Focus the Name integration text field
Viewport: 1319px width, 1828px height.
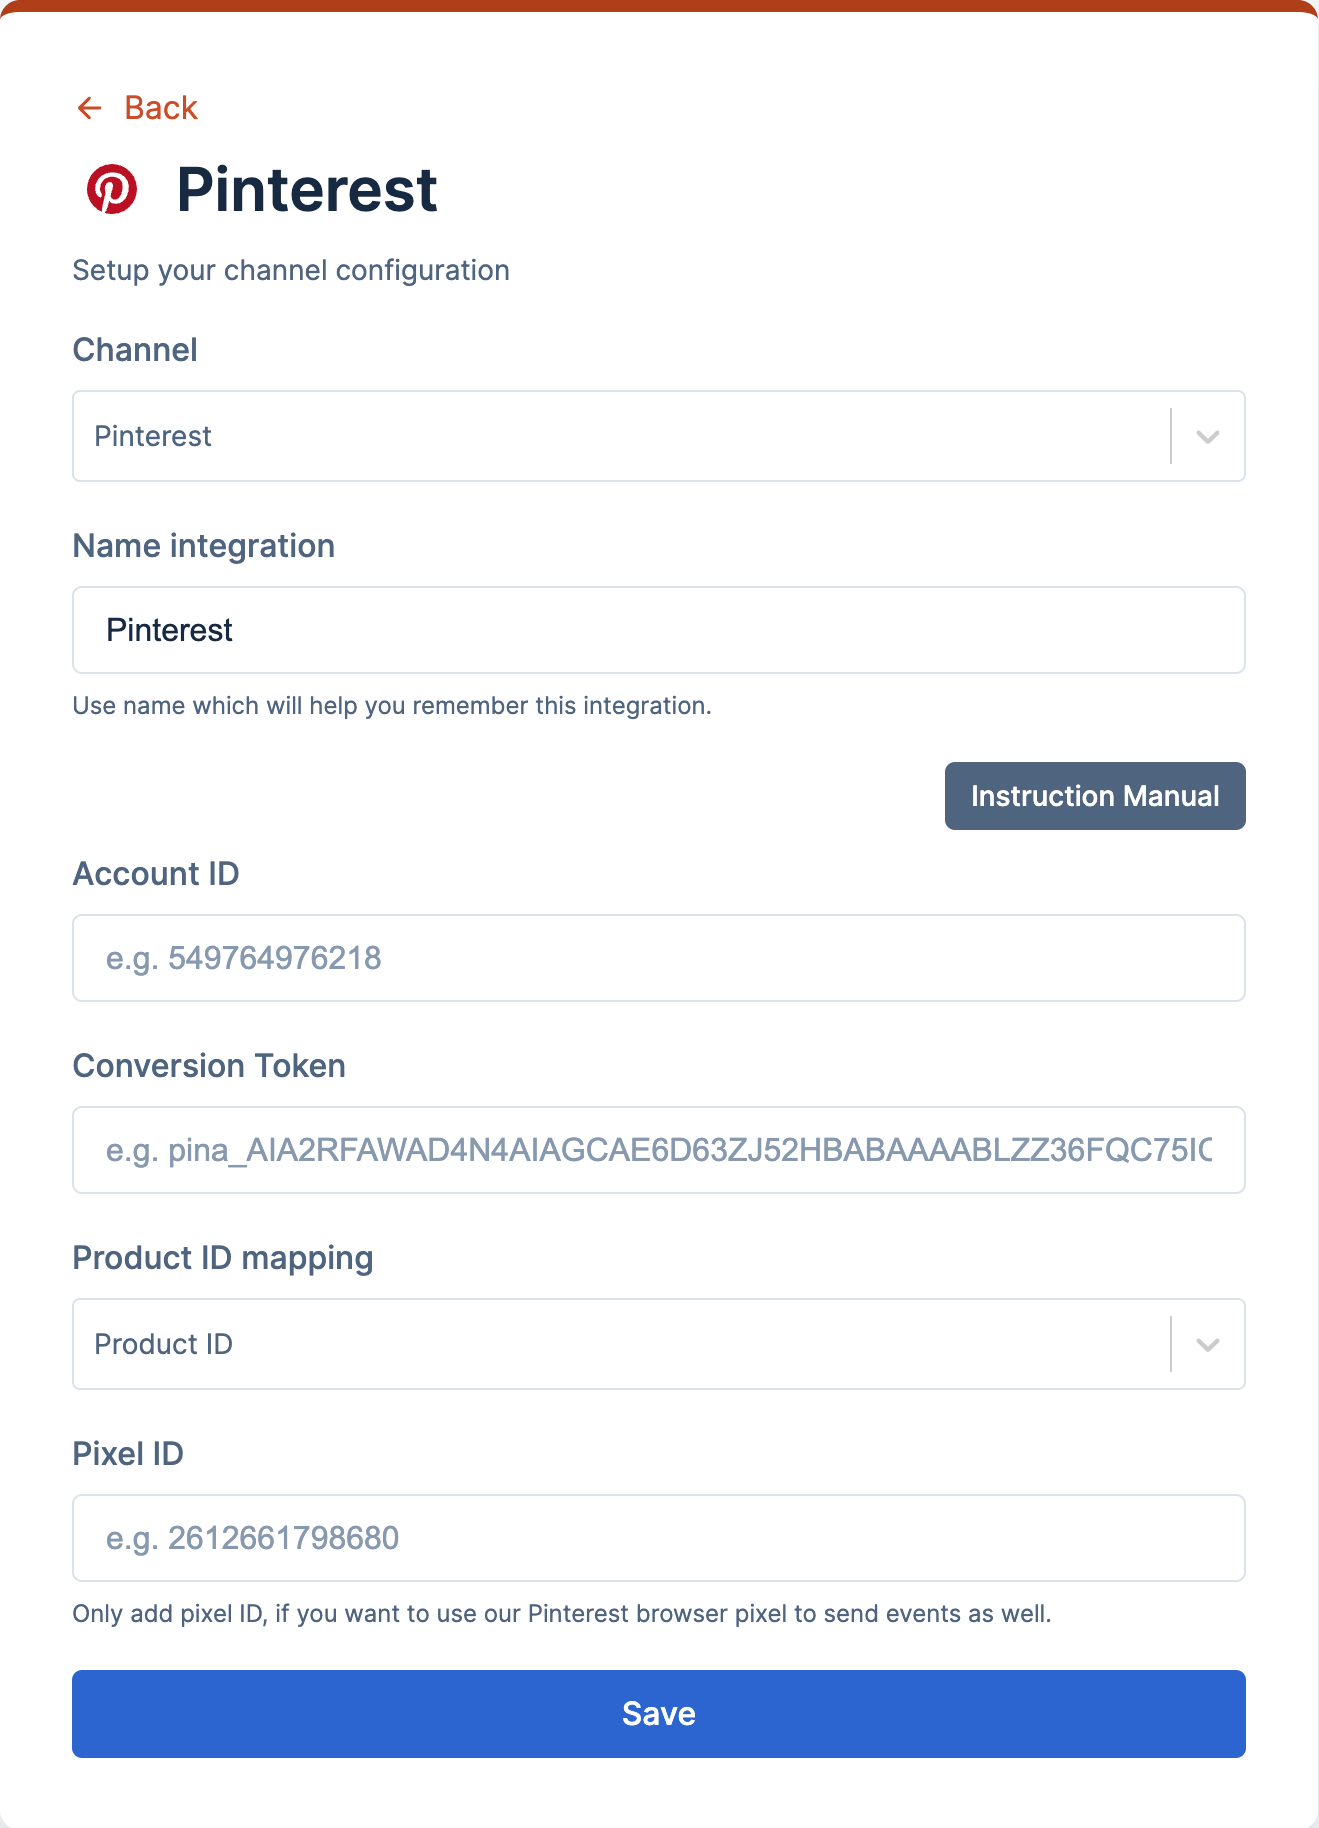658,630
